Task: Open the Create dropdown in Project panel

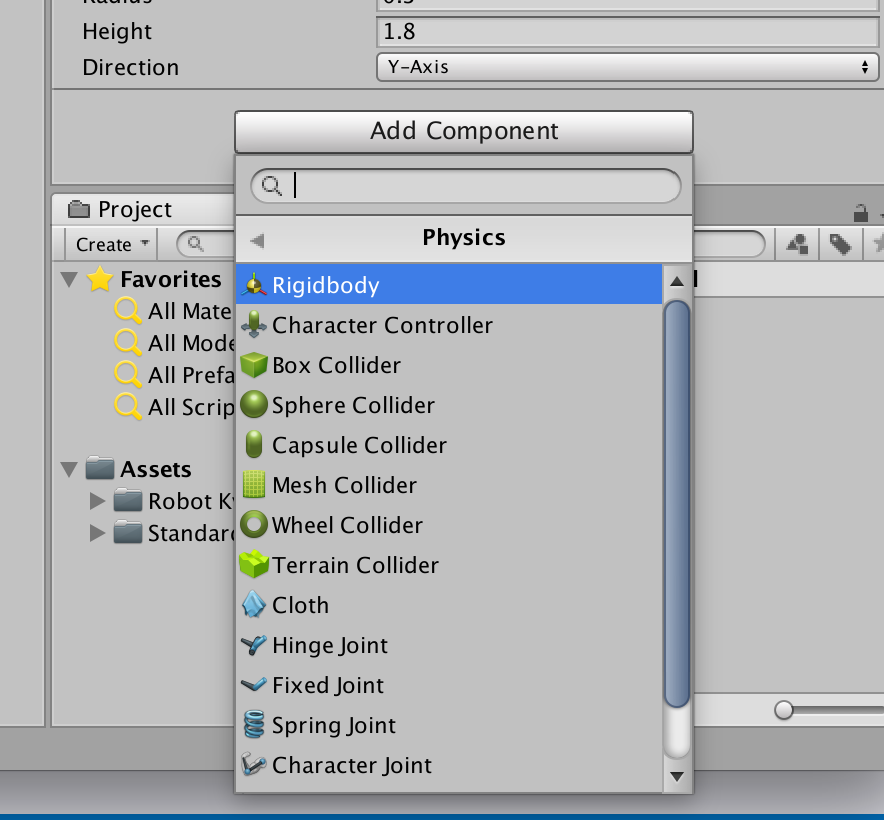Action: (x=109, y=244)
